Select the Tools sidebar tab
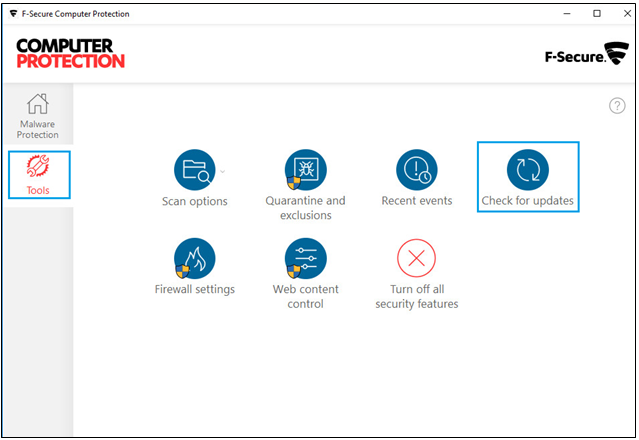The height and width of the screenshot is (440, 639). pos(39,175)
